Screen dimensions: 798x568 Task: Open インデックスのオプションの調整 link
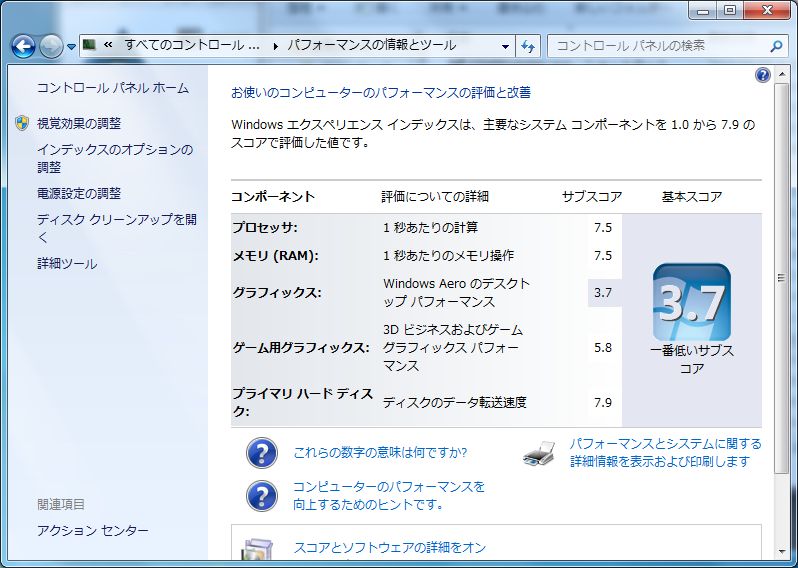tap(115, 158)
